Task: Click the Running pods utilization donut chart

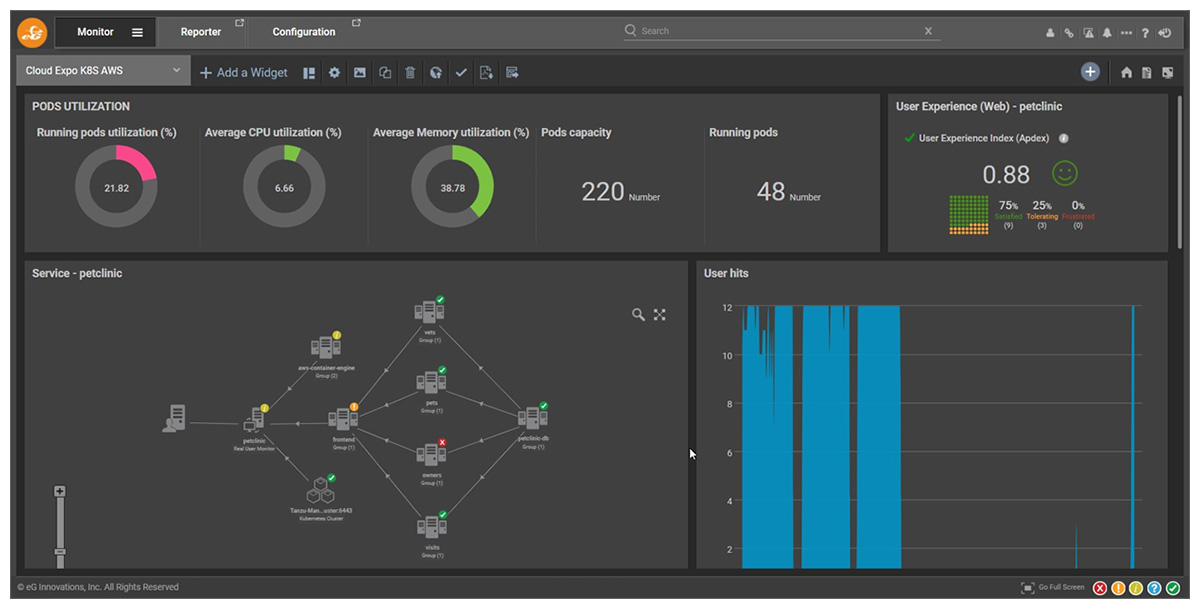Action: click(116, 187)
